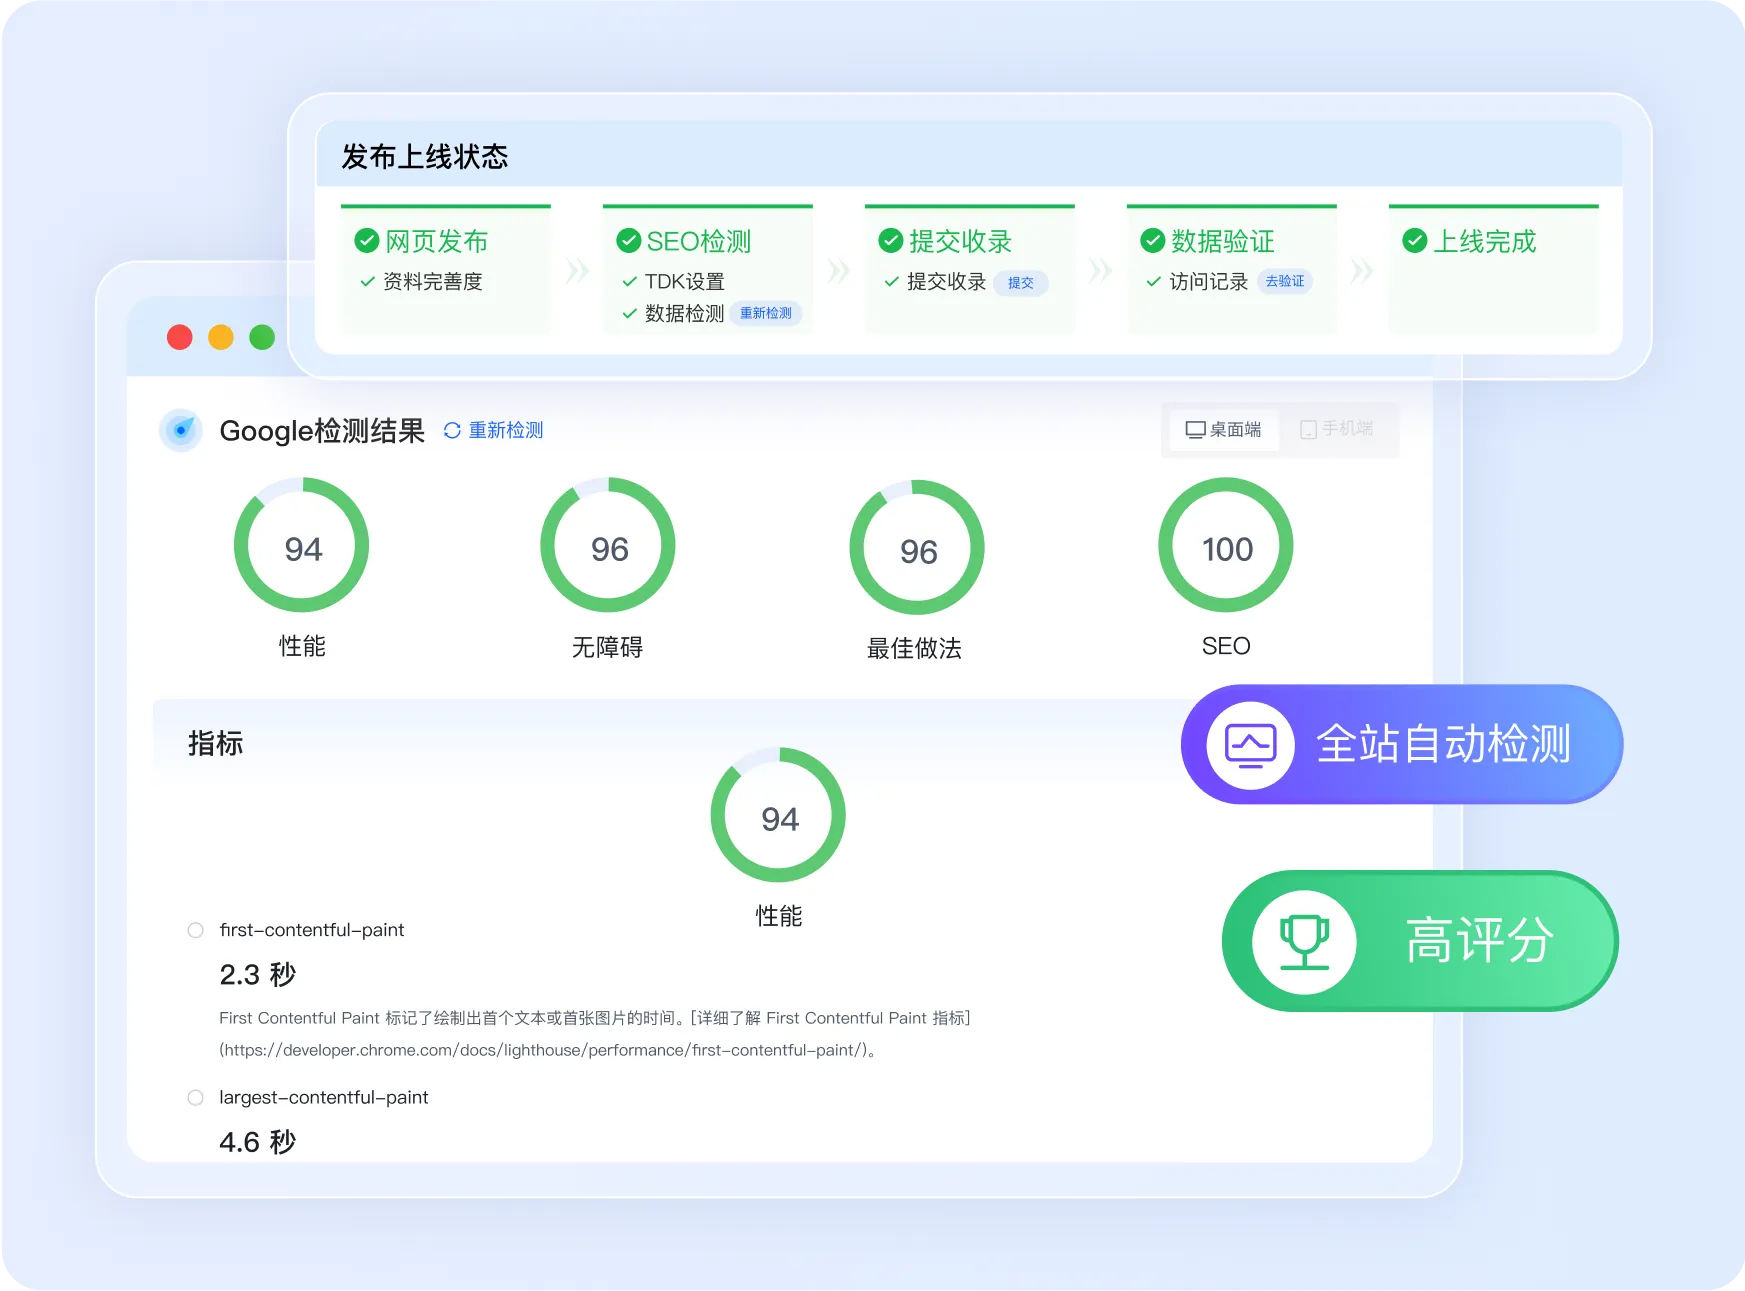Click the speedometer icon beside Google检测结果
The height and width of the screenshot is (1291, 1745).
pyautogui.click(x=181, y=431)
